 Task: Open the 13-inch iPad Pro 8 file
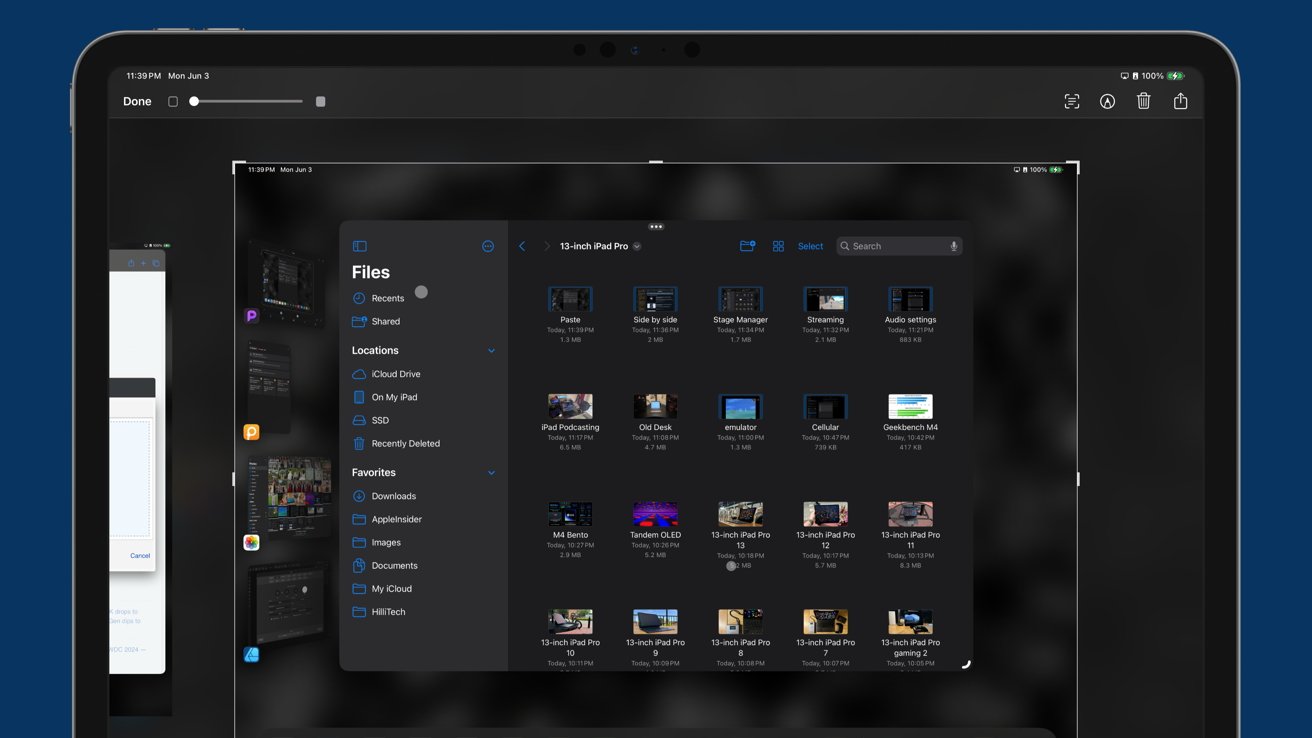point(740,621)
